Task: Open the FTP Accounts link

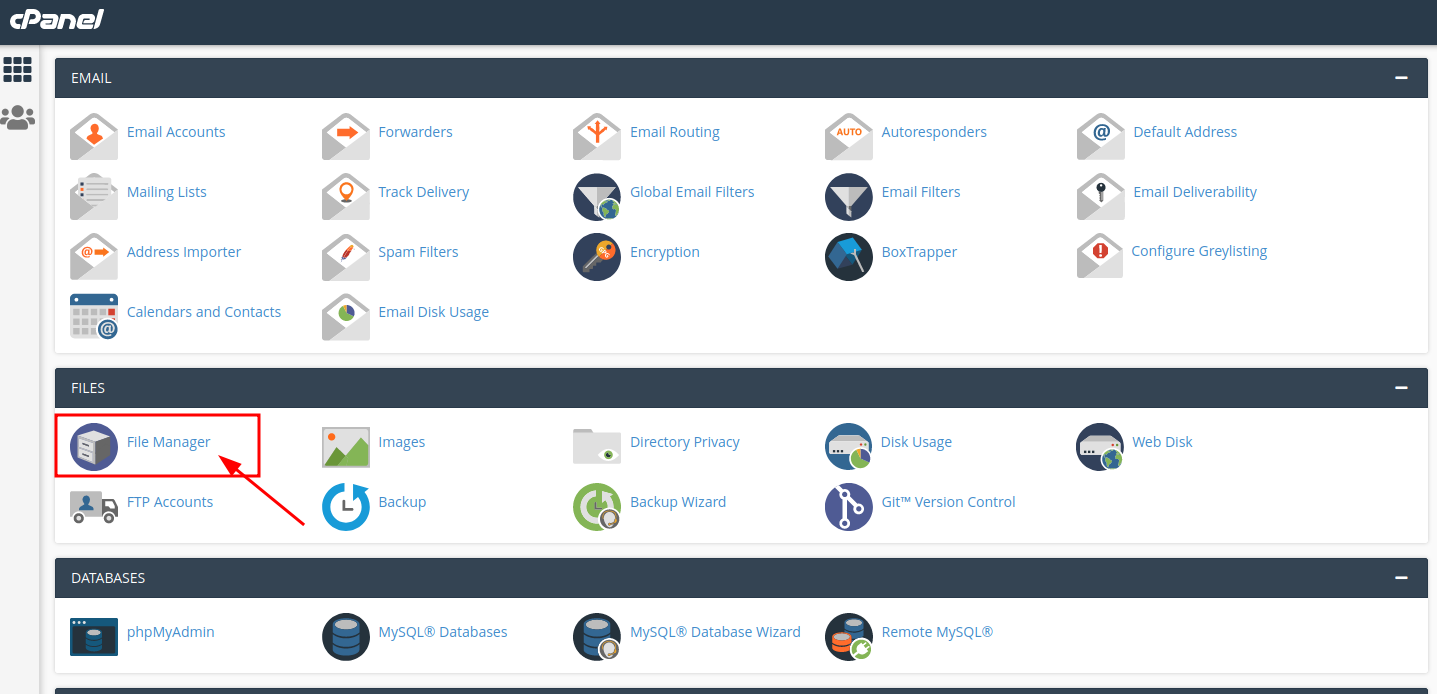Action: (170, 502)
